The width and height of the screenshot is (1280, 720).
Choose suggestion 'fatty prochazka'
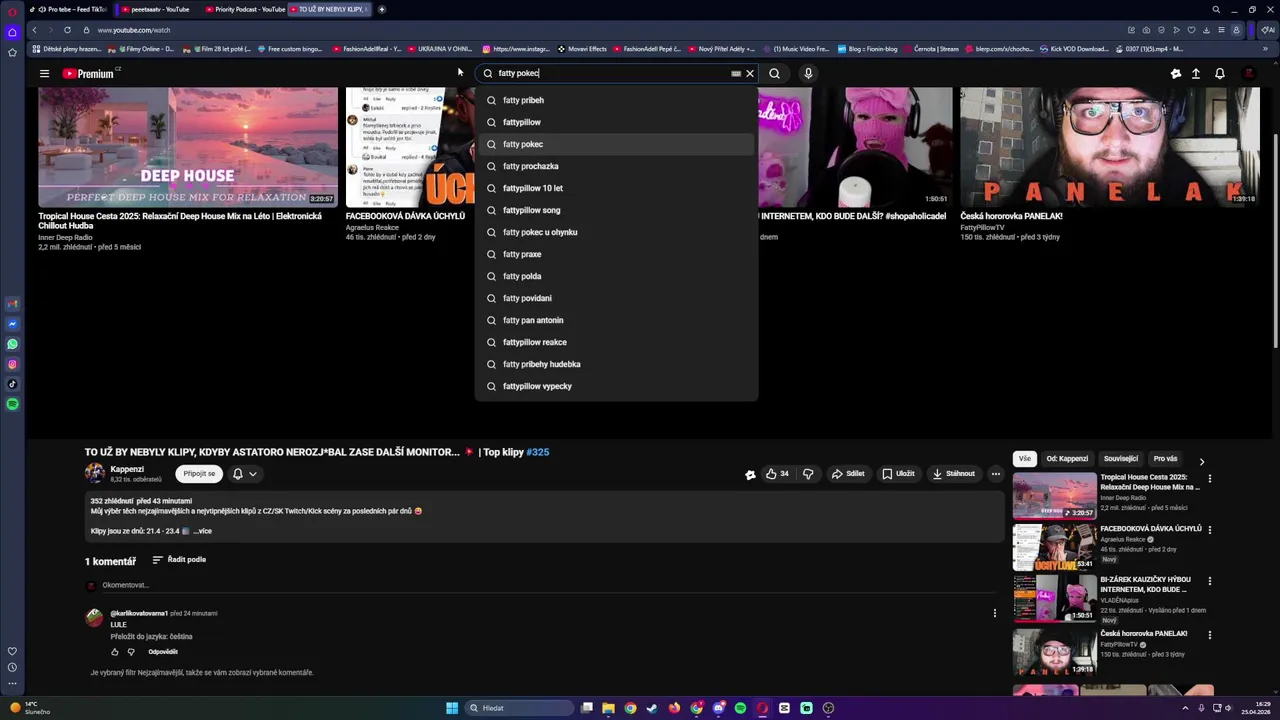click(616, 166)
